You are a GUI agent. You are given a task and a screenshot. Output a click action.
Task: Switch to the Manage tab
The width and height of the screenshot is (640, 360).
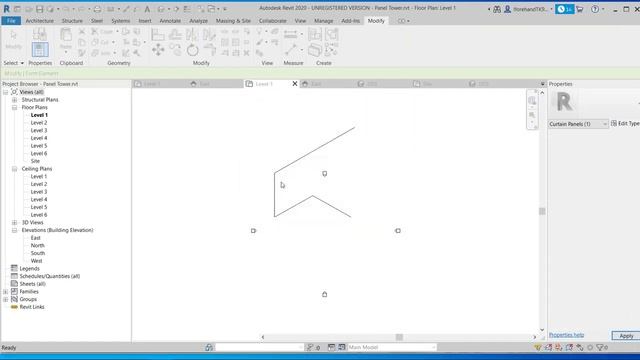[x=323, y=20]
